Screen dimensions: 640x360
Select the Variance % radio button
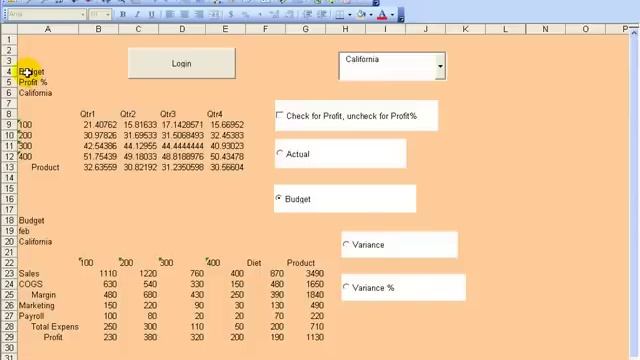[x=346, y=287]
